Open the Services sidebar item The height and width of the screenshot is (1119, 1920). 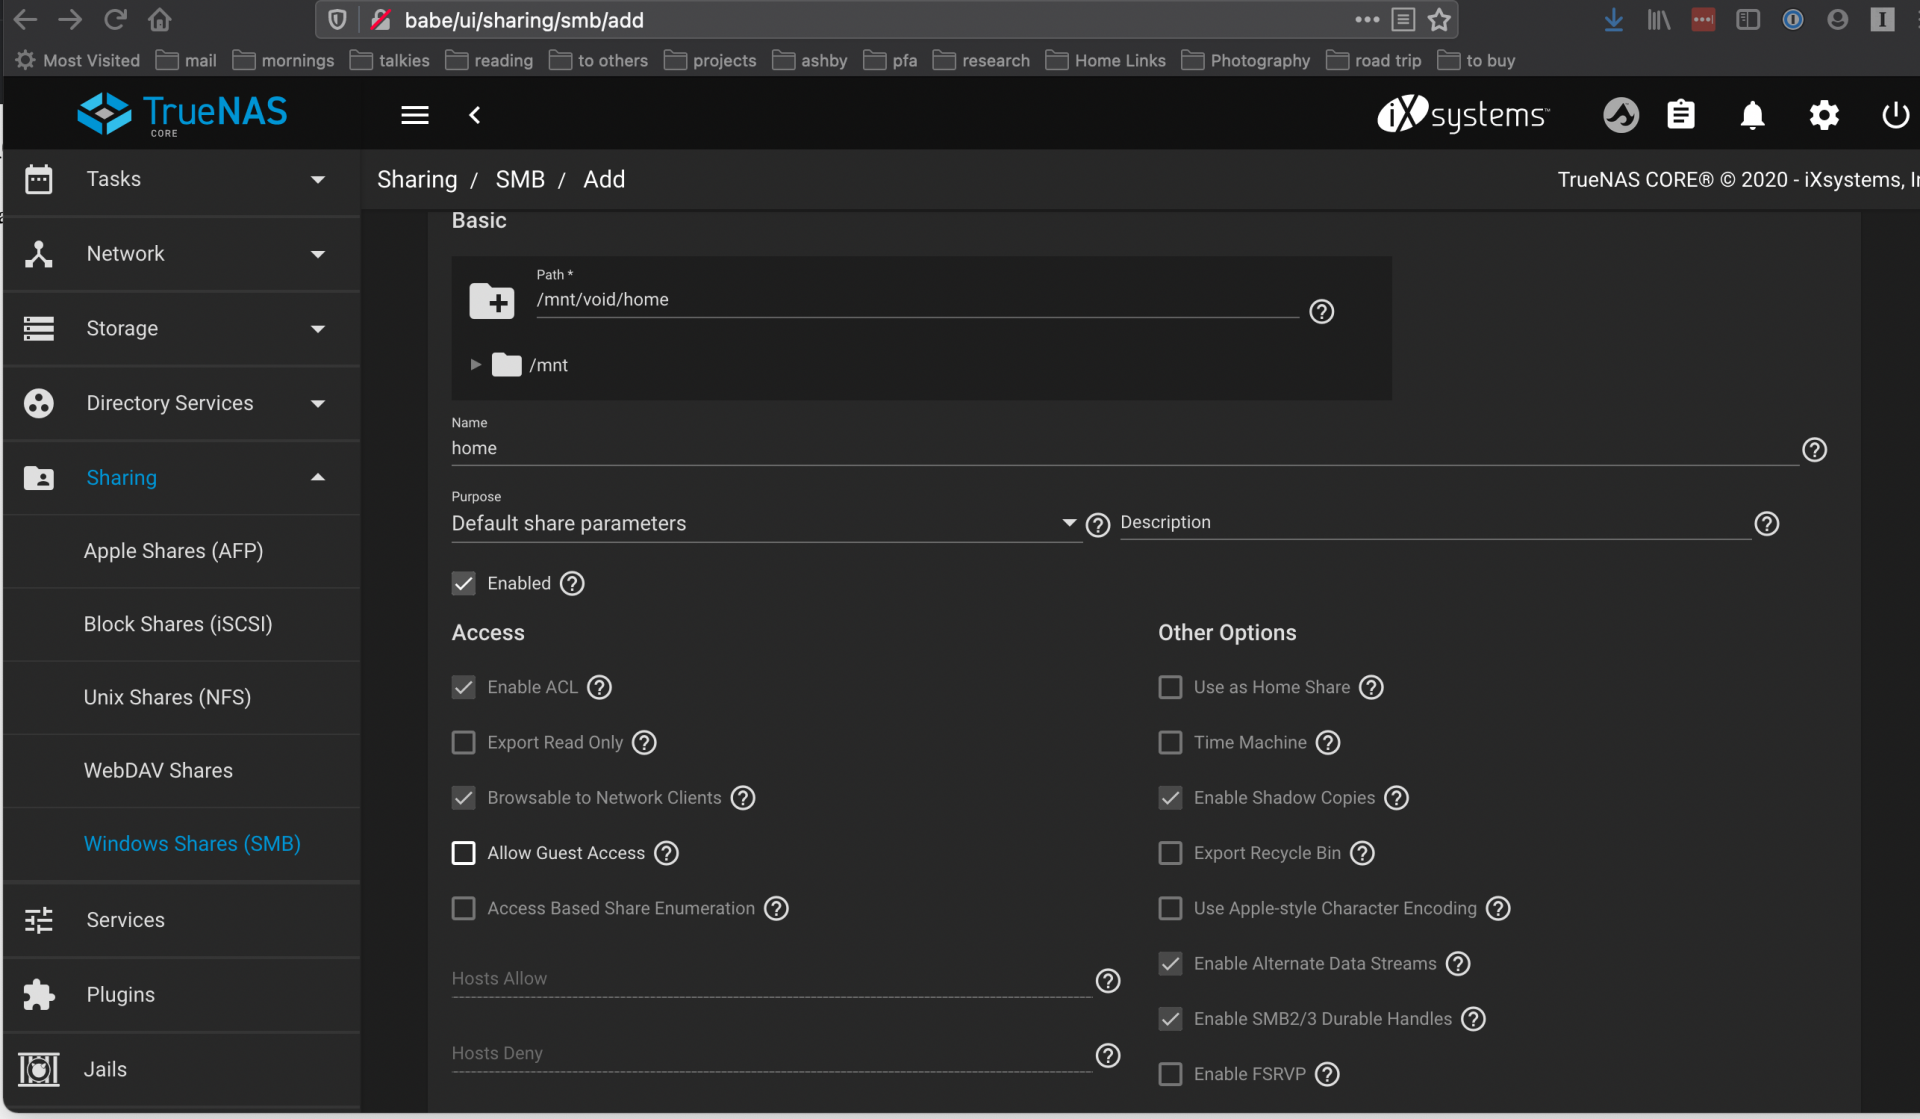(182, 920)
